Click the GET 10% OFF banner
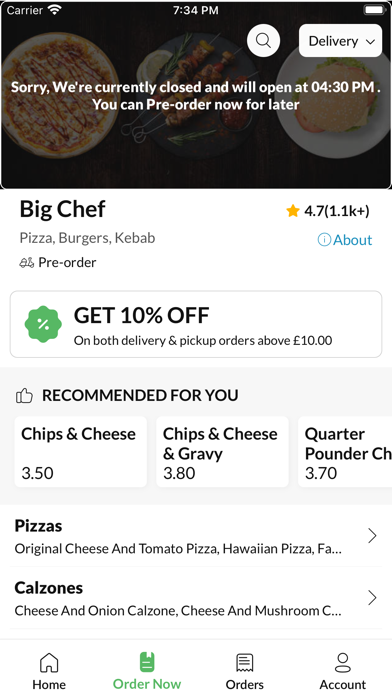Screen dimensions: 392x696 click(196, 324)
